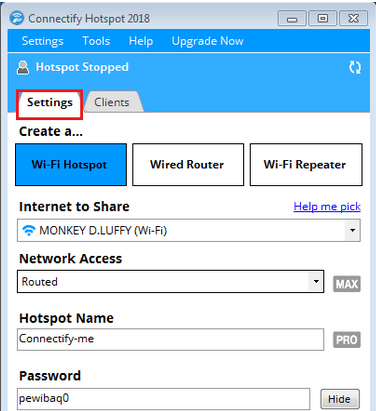Viewport: 376px width, 411px height.
Task: Open the Tools menu
Action: pos(96,41)
